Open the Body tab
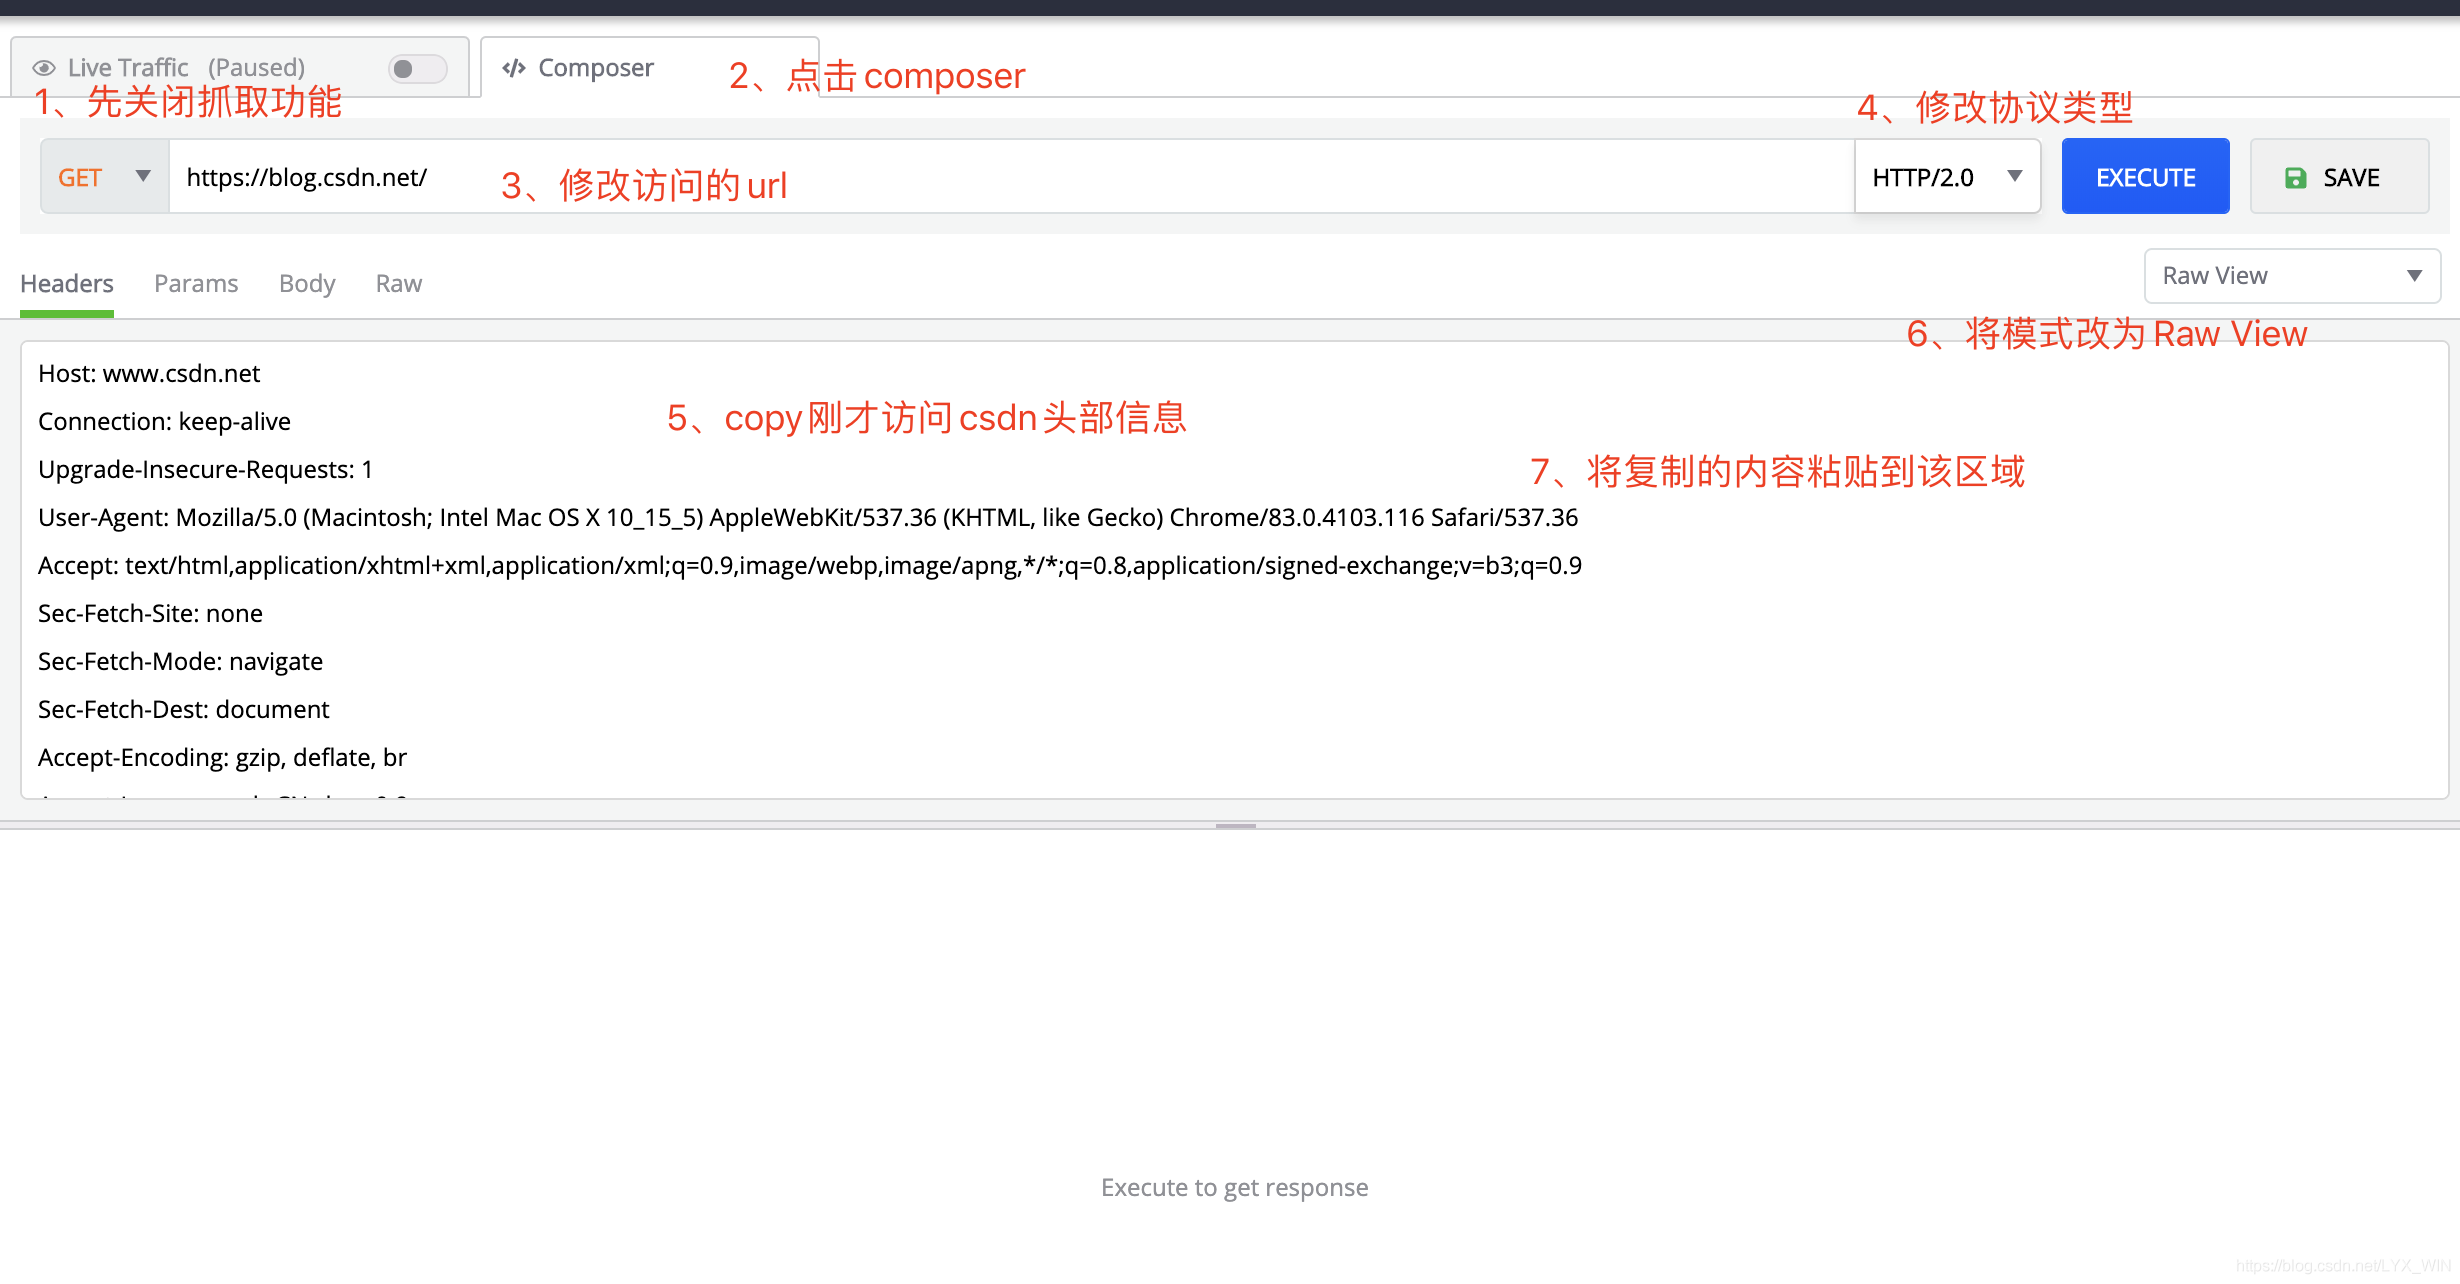2460x1284 pixels. pyautogui.click(x=307, y=284)
